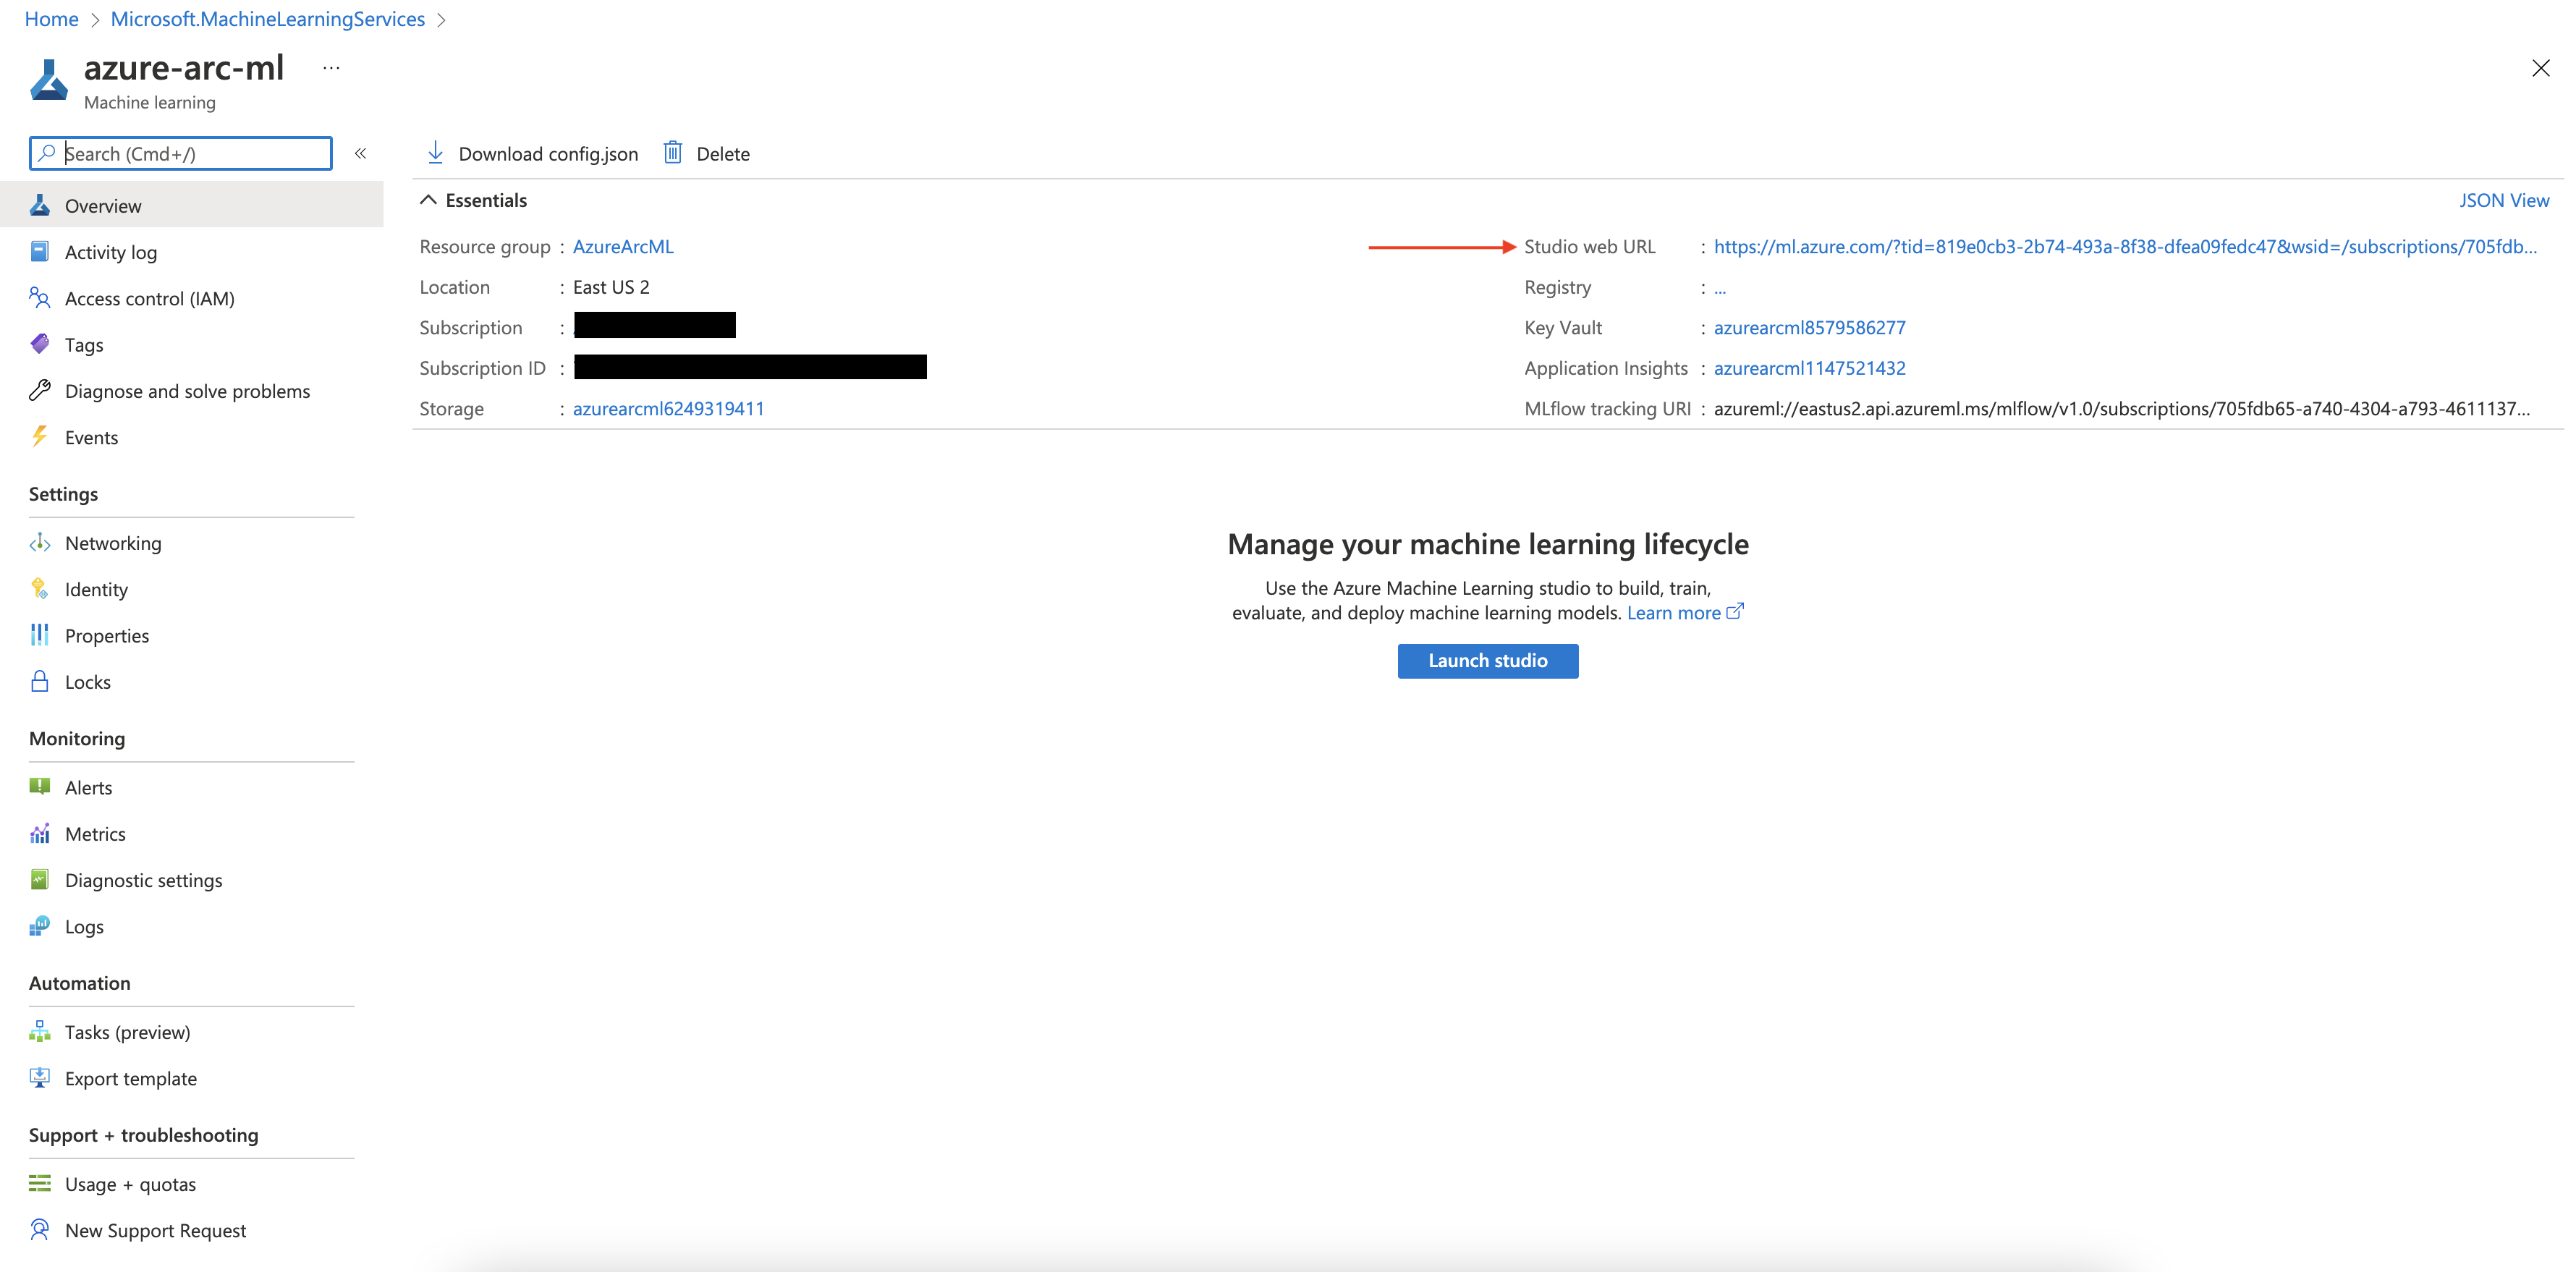The height and width of the screenshot is (1272, 2576).
Task: Collapse the Essentials section
Action: [428, 199]
